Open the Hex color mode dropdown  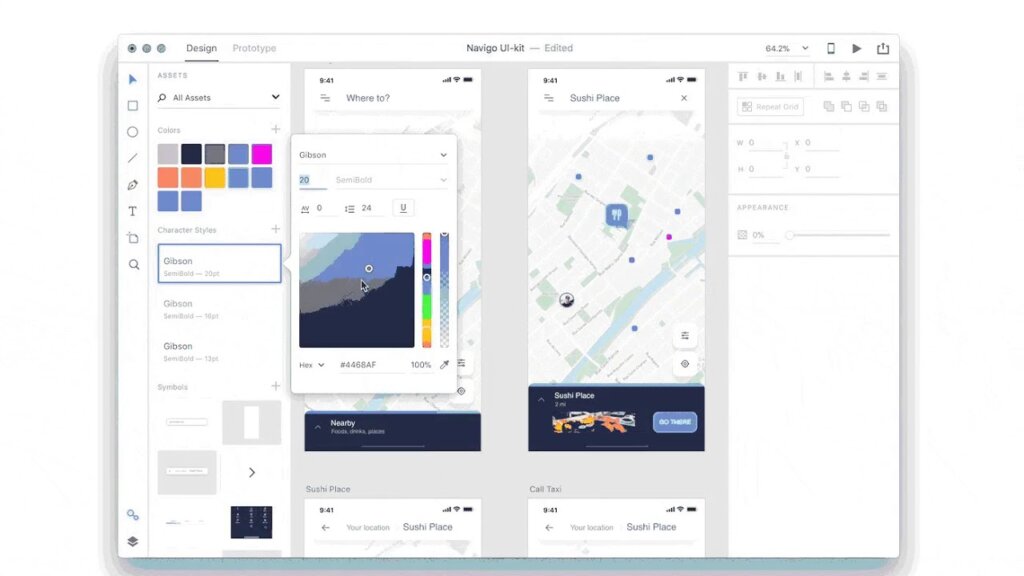[x=313, y=365]
